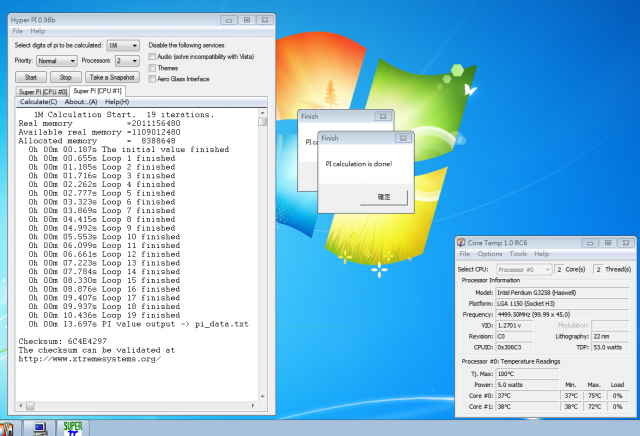Click the Core #0 temperature 37°C field

527,396
